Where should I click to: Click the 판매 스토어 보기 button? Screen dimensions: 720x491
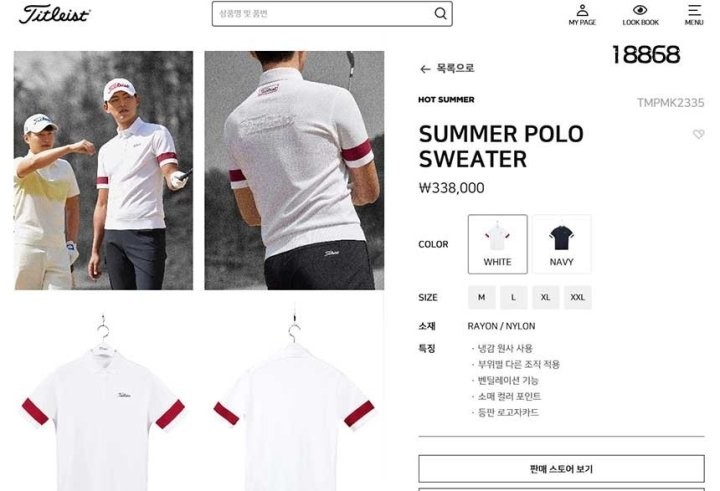[561, 469]
